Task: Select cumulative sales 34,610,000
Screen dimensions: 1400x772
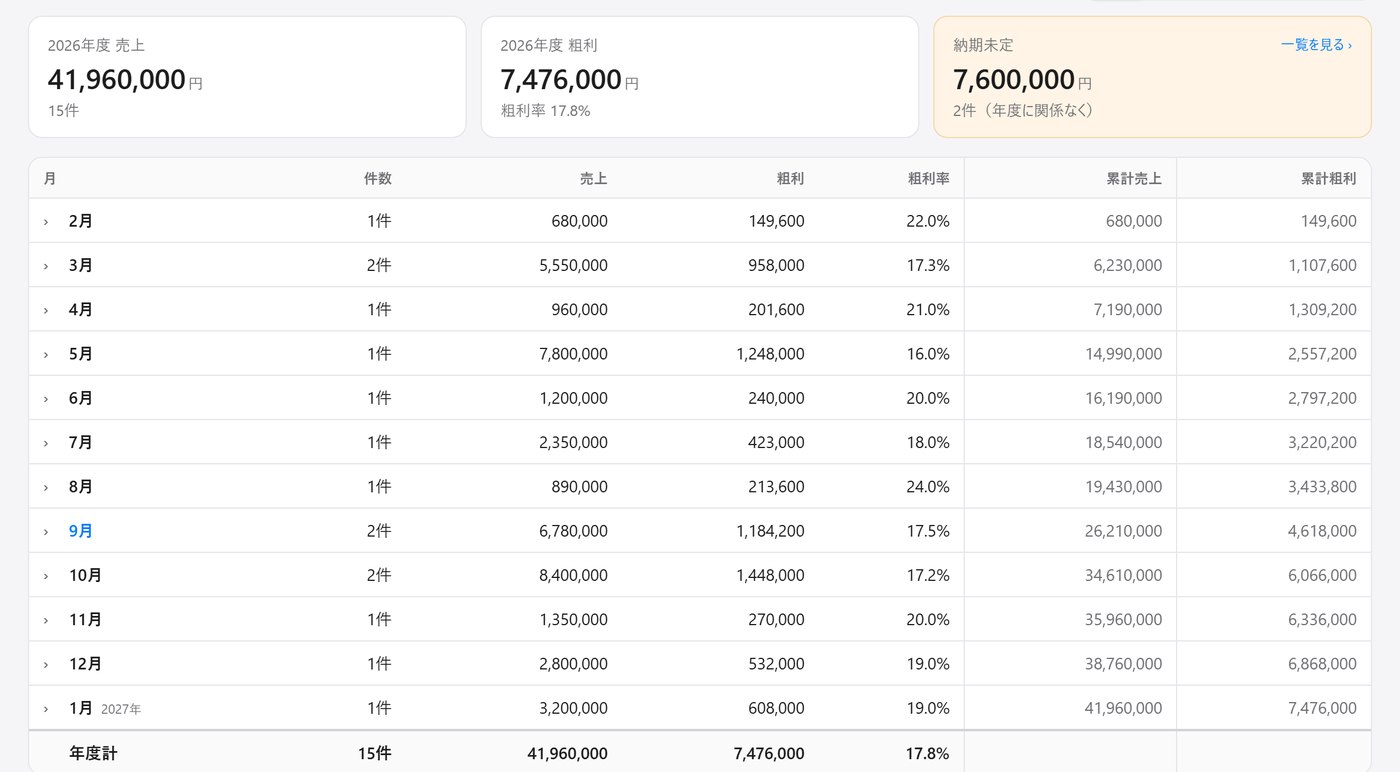Action: click(x=1123, y=576)
